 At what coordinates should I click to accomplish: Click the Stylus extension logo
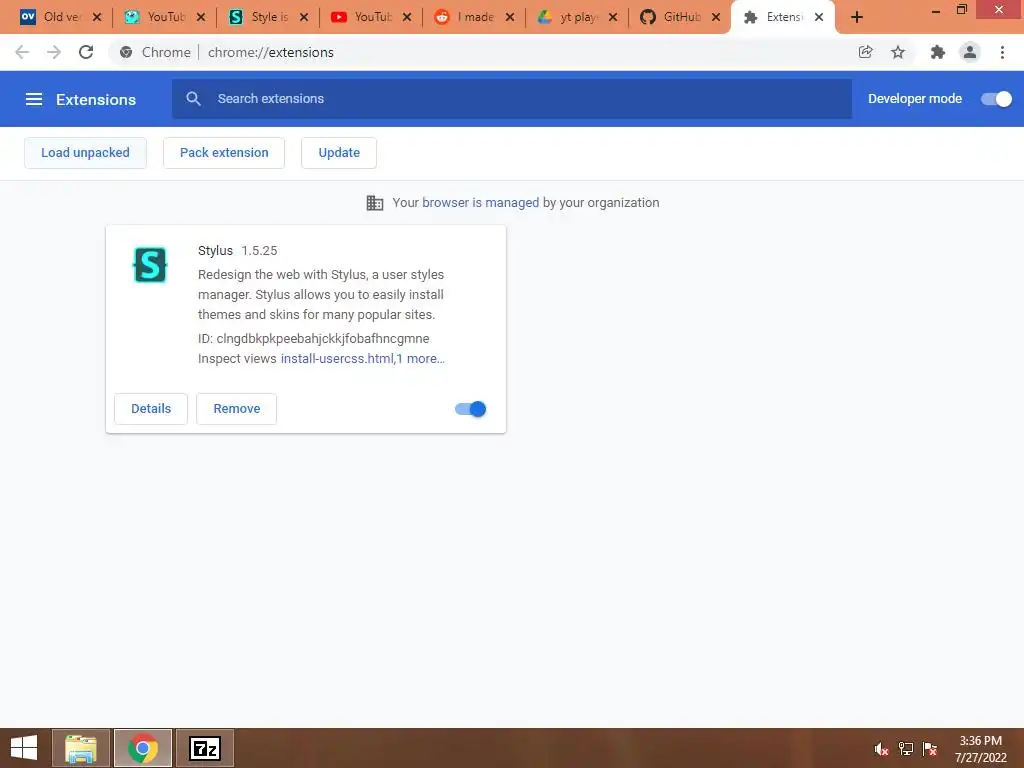(150, 264)
